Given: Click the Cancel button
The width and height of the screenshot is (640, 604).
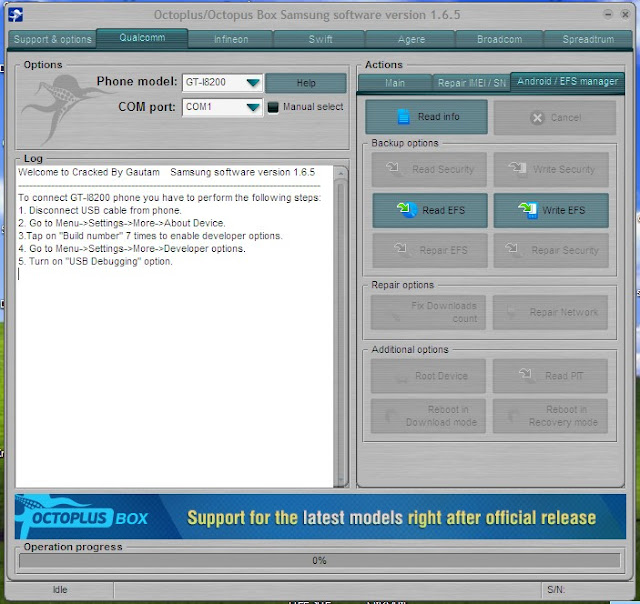Looking at the screenshot, I should [x=555, y=118].
